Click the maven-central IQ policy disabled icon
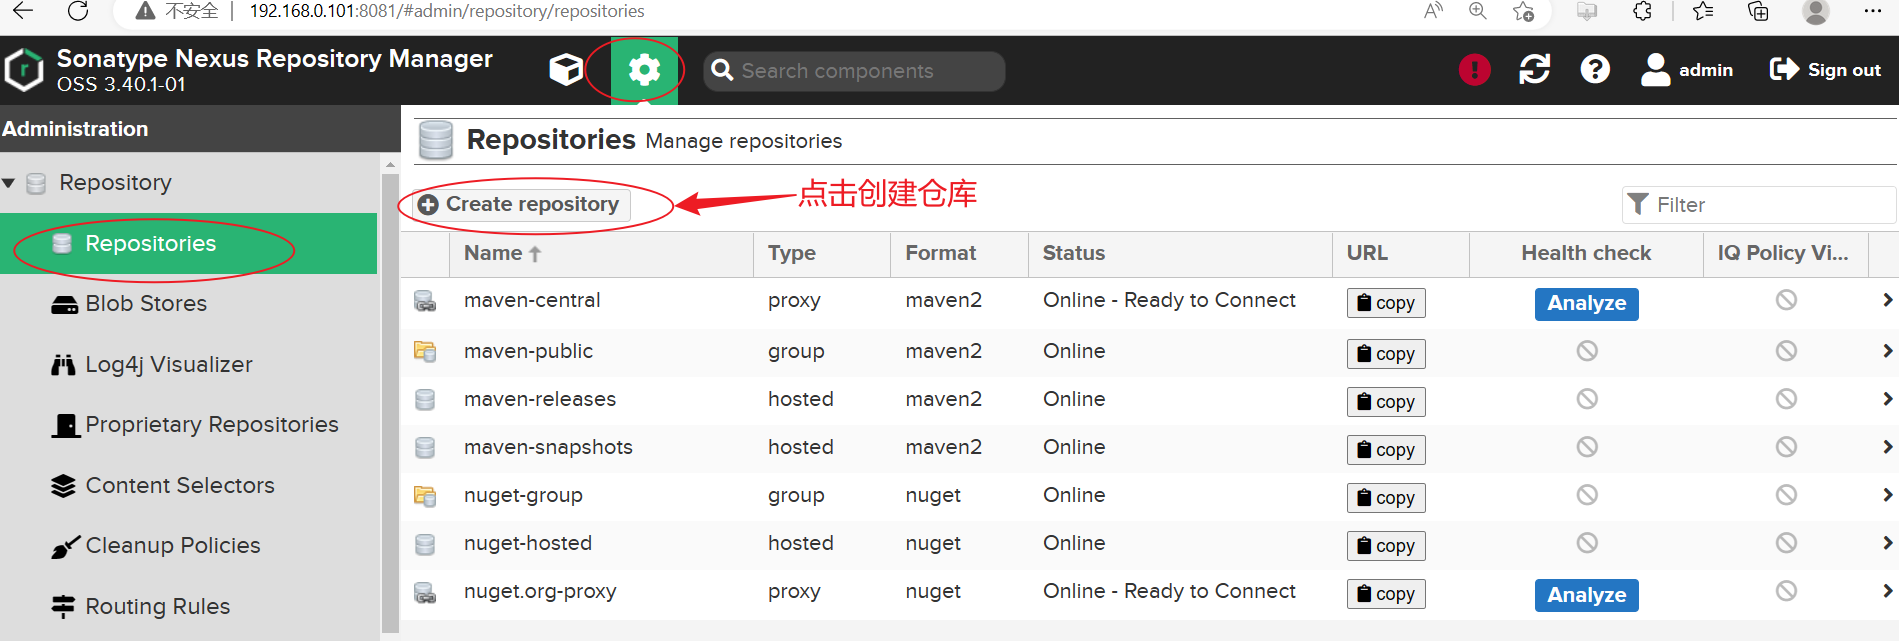This screenshot has width=1899, height=641. pos(1786,300)
